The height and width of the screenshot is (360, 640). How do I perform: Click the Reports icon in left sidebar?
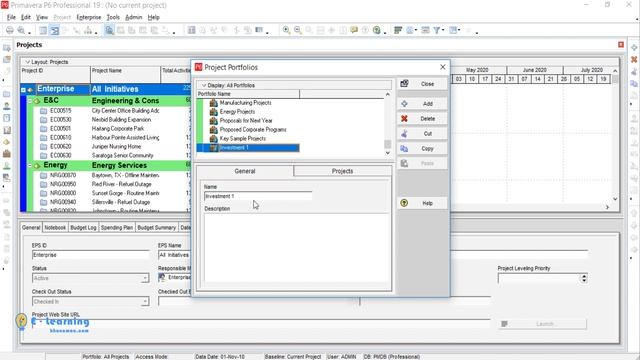pyautogui.click(x=7, y=130)
